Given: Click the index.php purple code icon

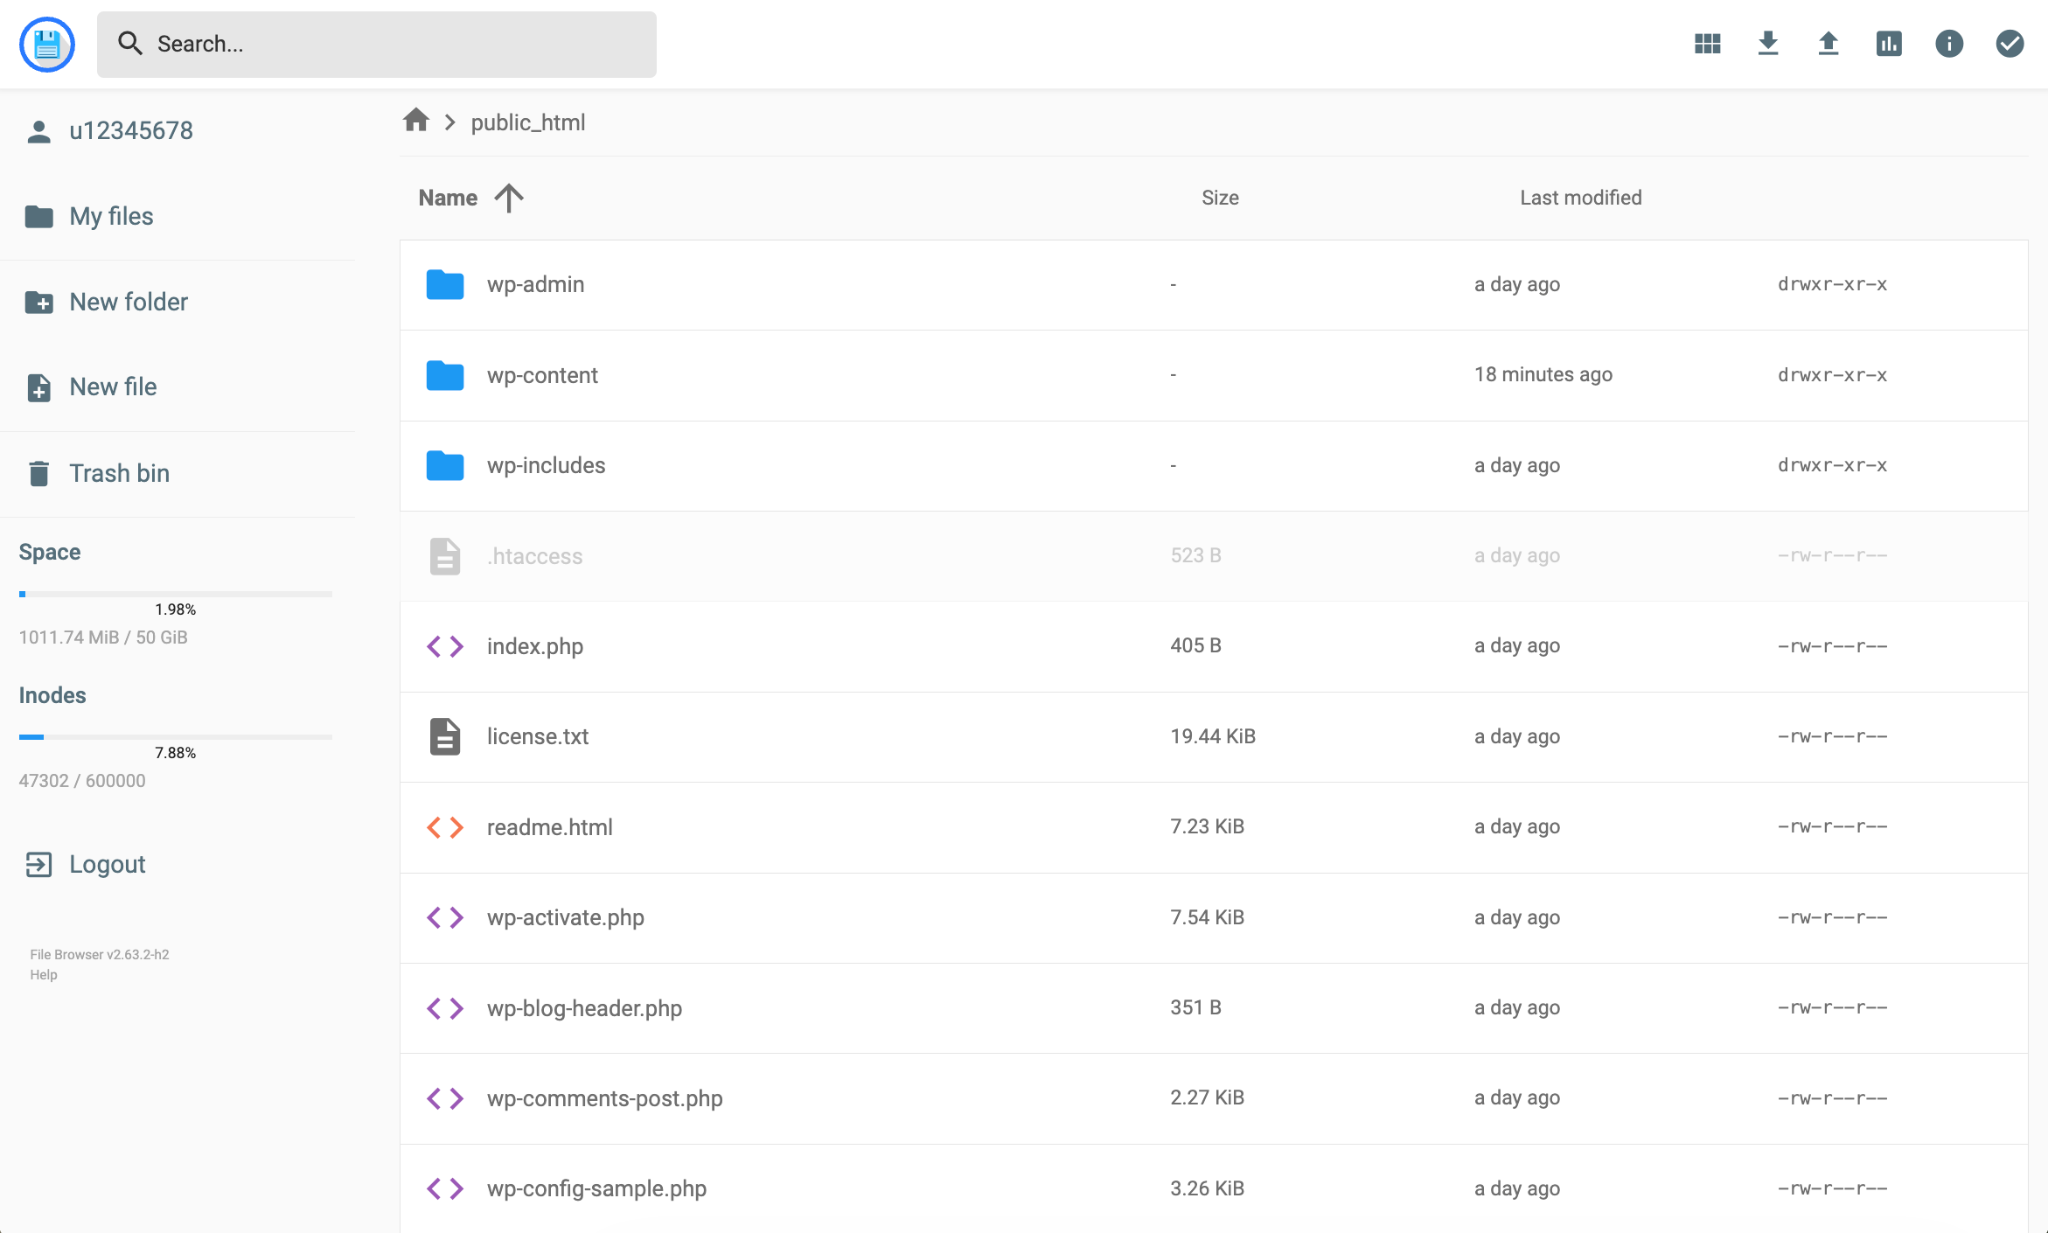Looking at the screenshot, I should (445, 646).
